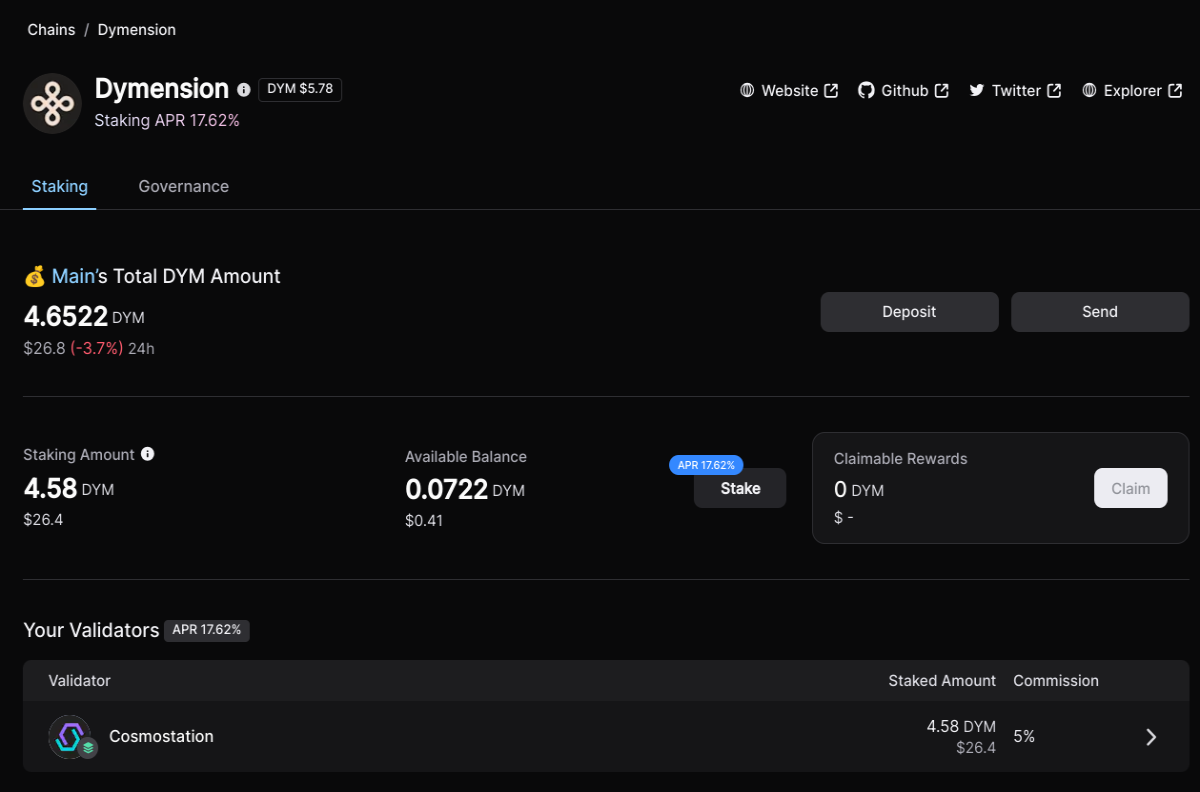1200x792 pixels.
Task: Open the Github link
Action: [x=904, y=90]
